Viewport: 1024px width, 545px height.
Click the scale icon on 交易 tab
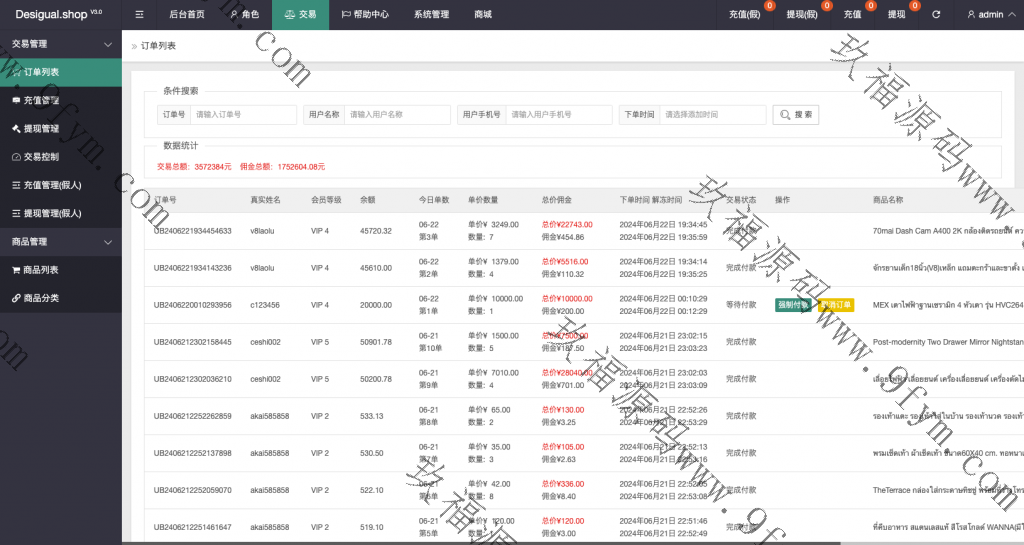[290, 15]
